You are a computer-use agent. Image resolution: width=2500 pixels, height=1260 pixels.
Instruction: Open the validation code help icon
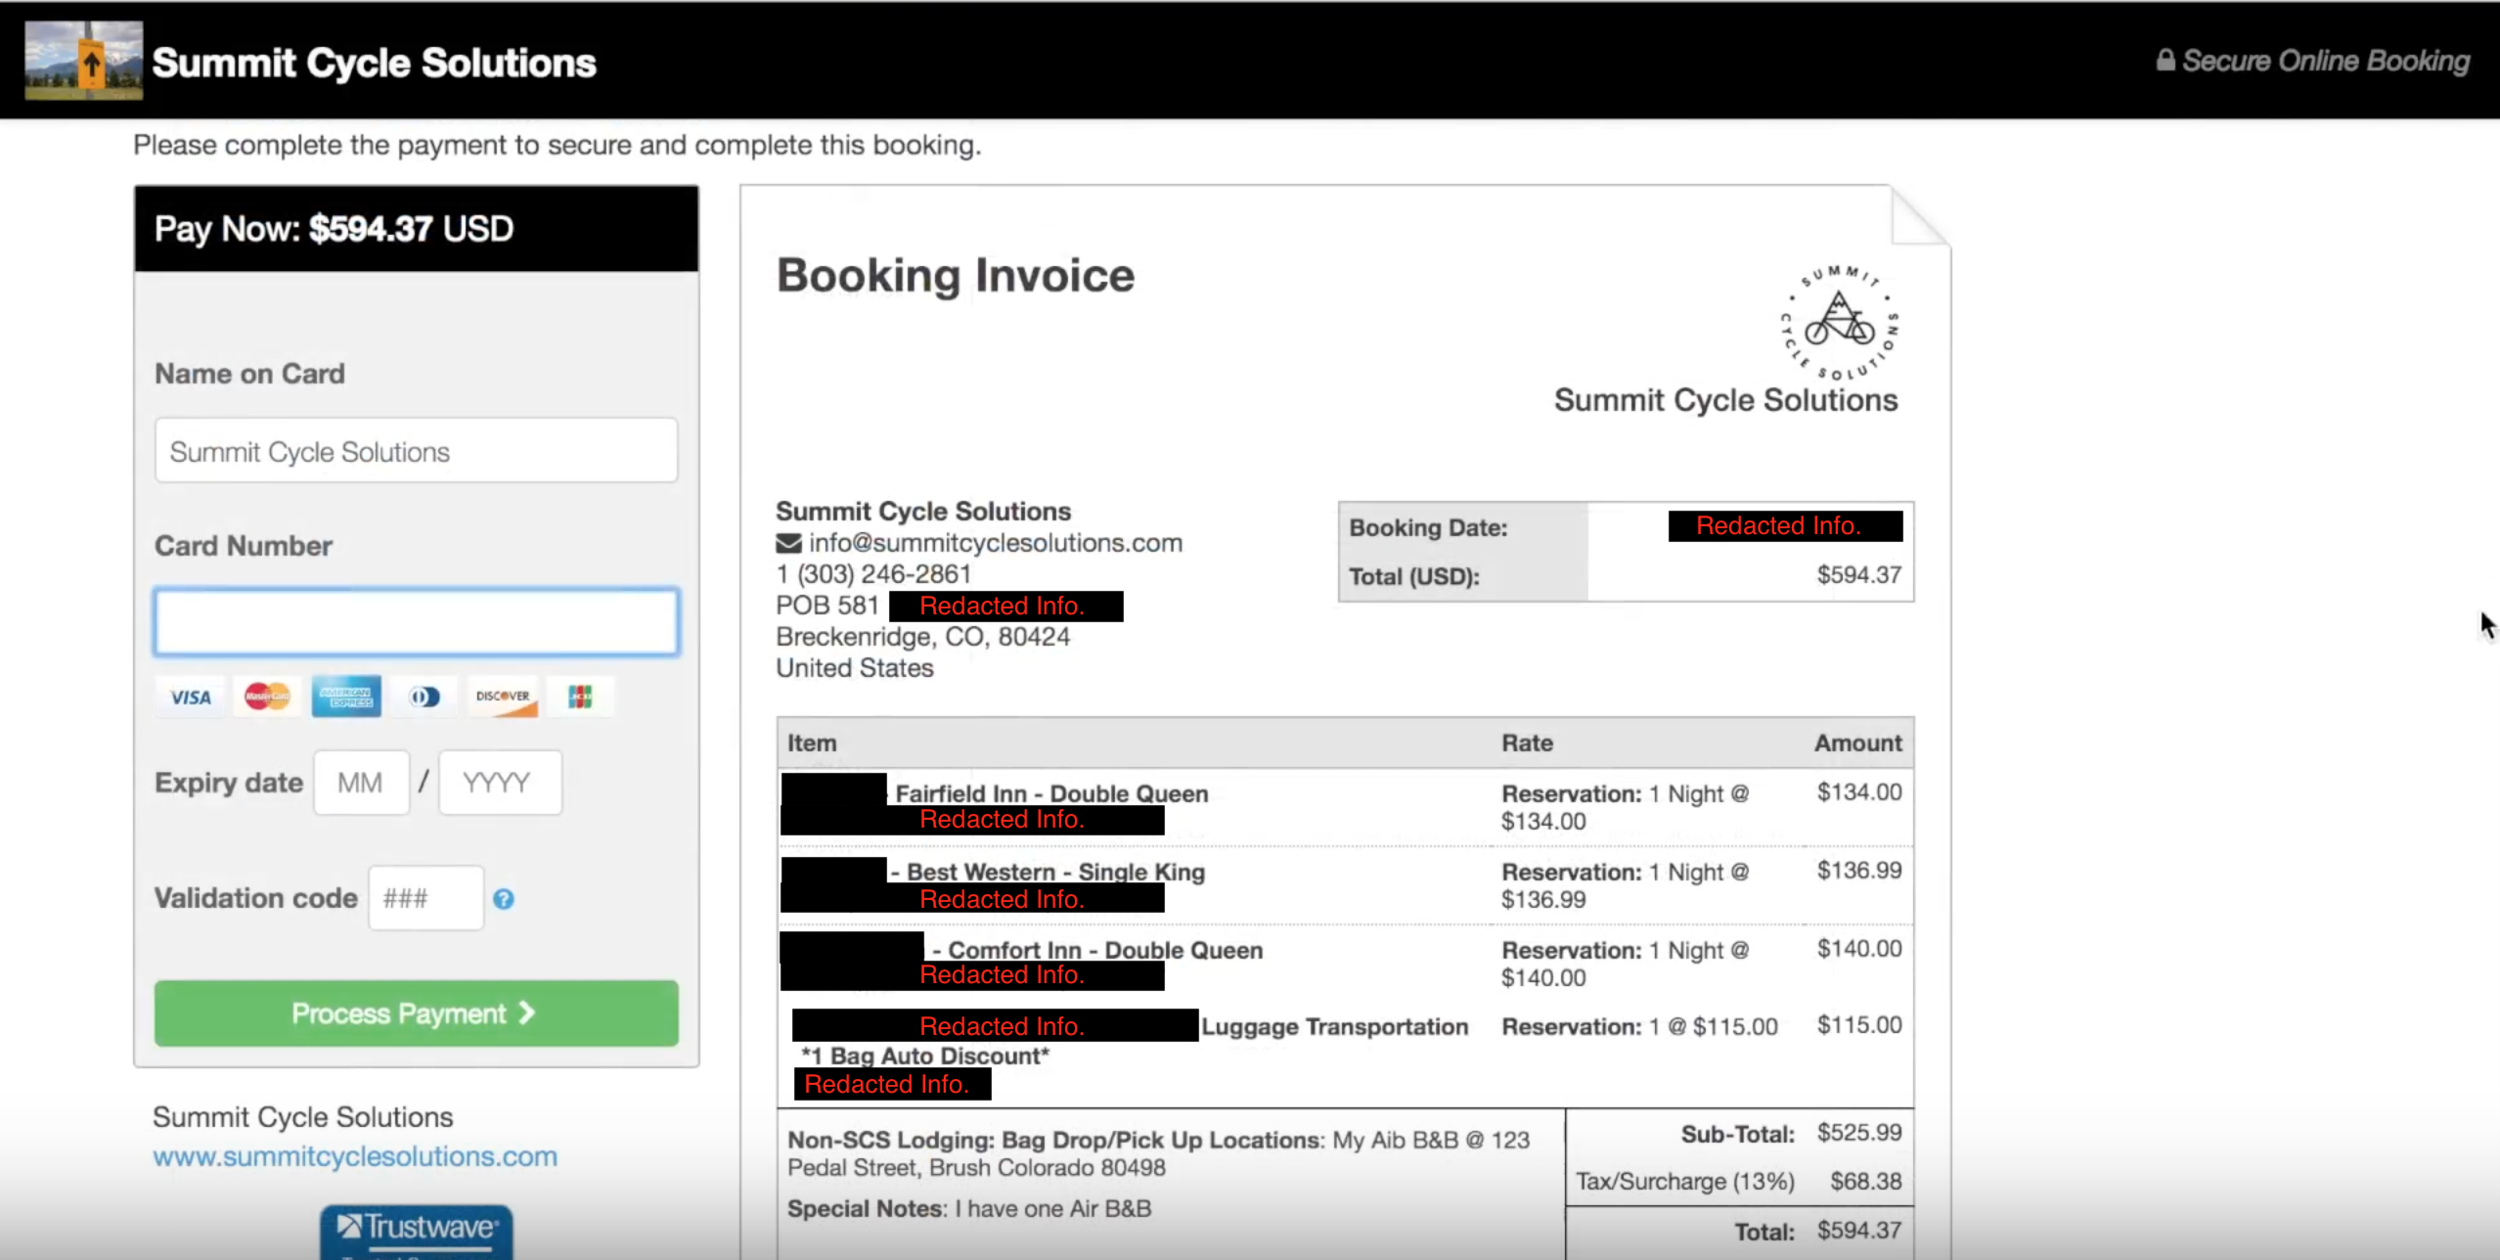coord(503,899)
